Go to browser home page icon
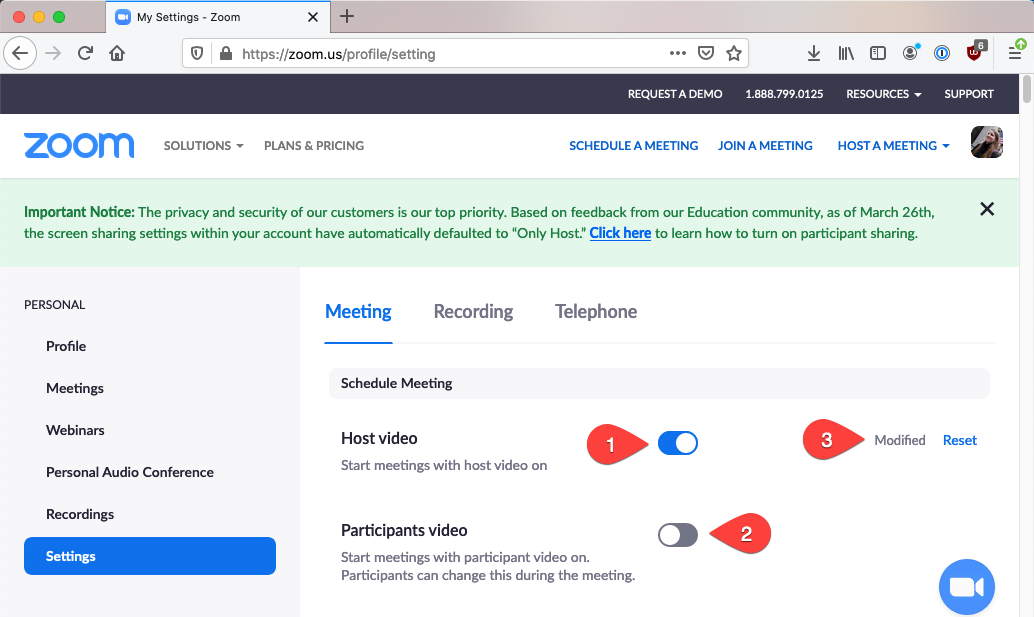Viewport: 1034px width, 617px height. (118, 53)
